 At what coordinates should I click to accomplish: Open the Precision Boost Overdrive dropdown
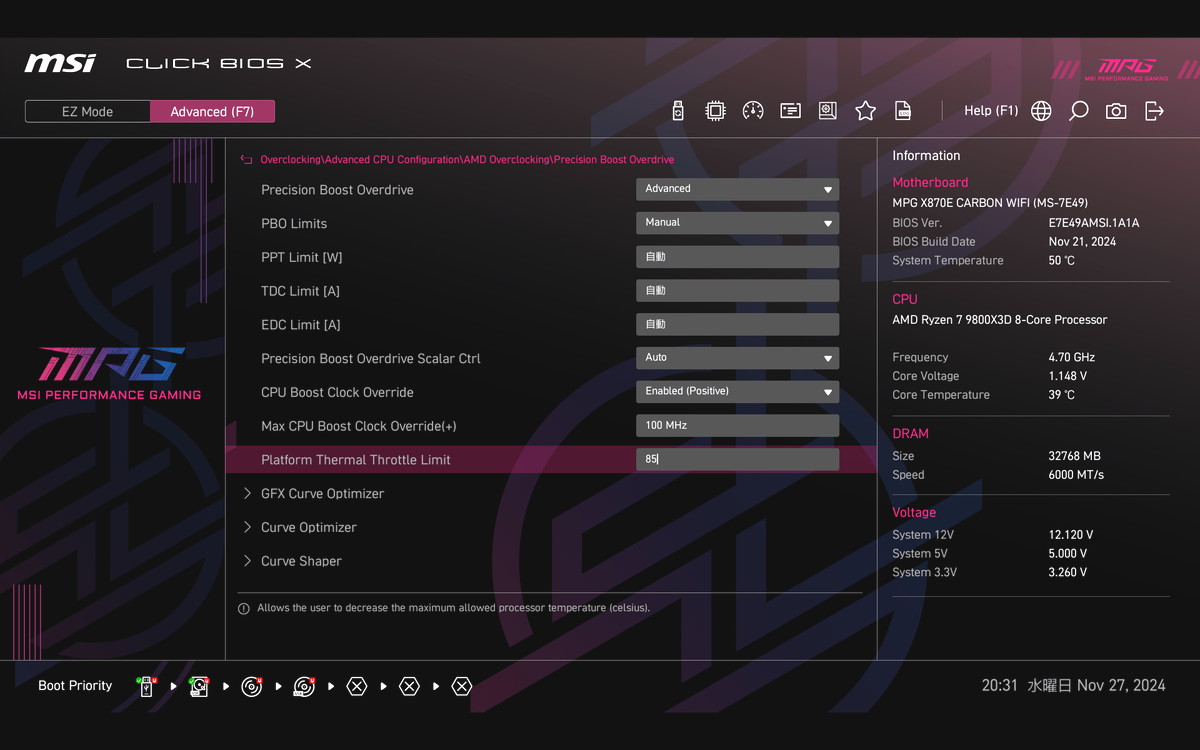(737, 189)
